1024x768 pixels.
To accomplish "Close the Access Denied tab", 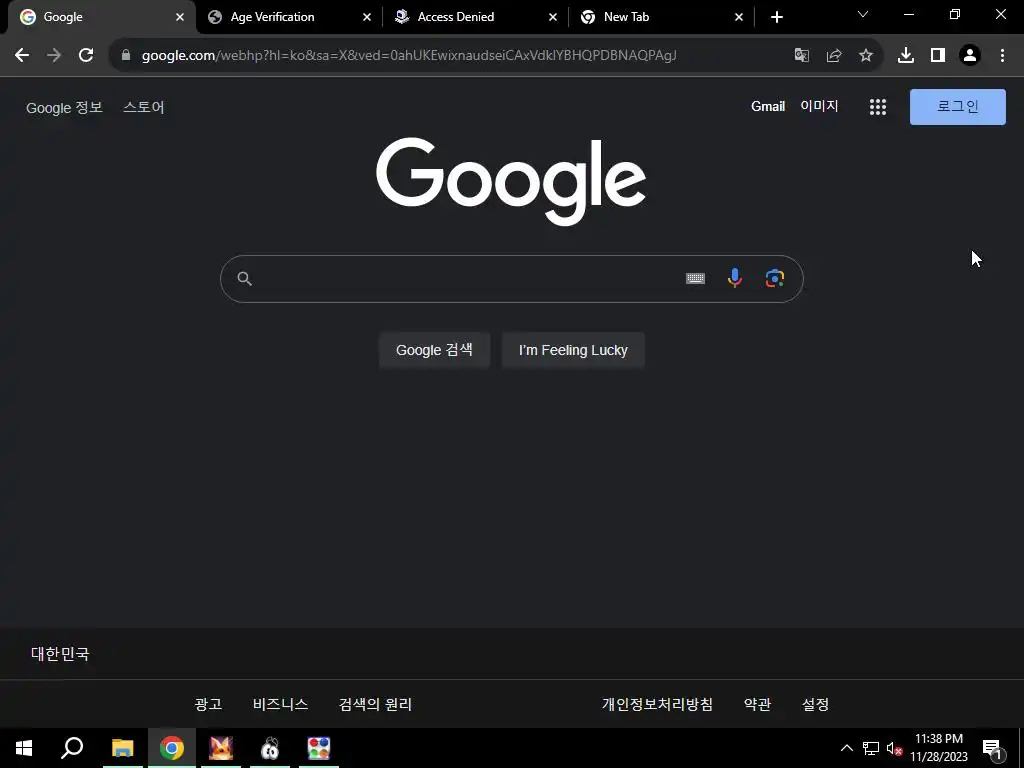I will tap(552, 17).
